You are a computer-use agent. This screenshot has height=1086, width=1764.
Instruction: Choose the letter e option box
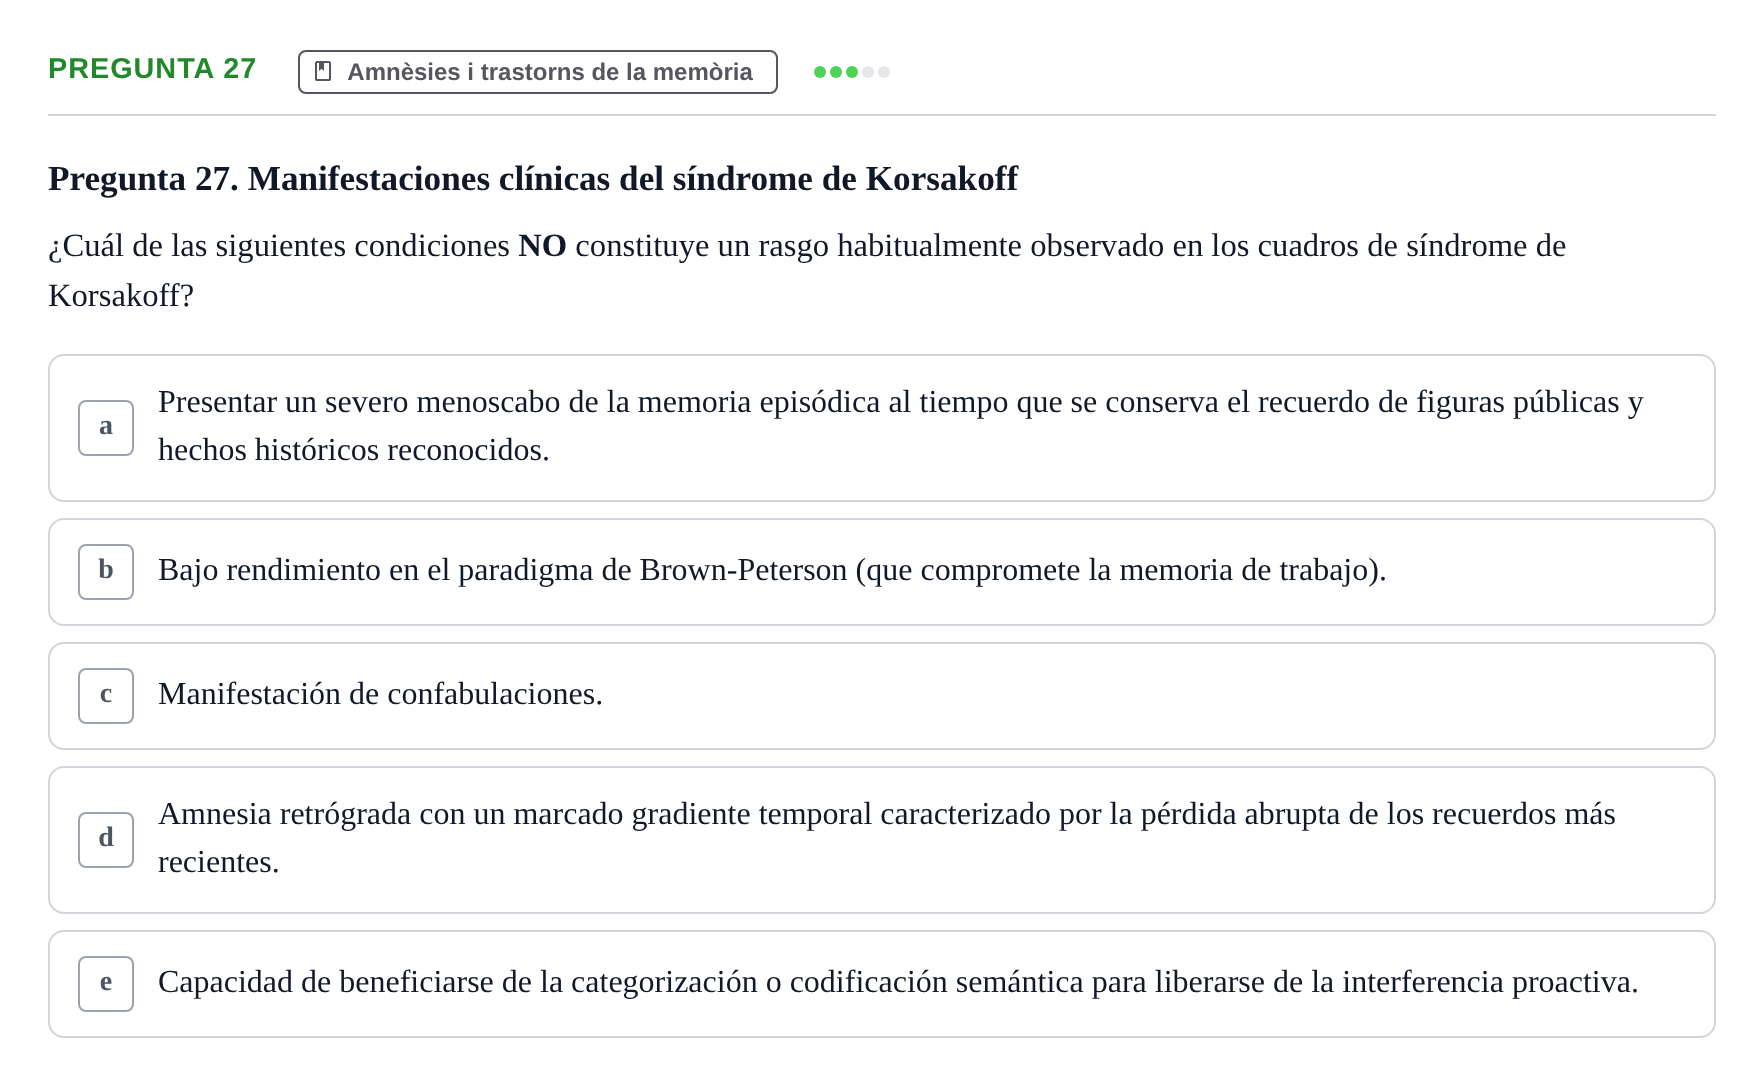106,984
